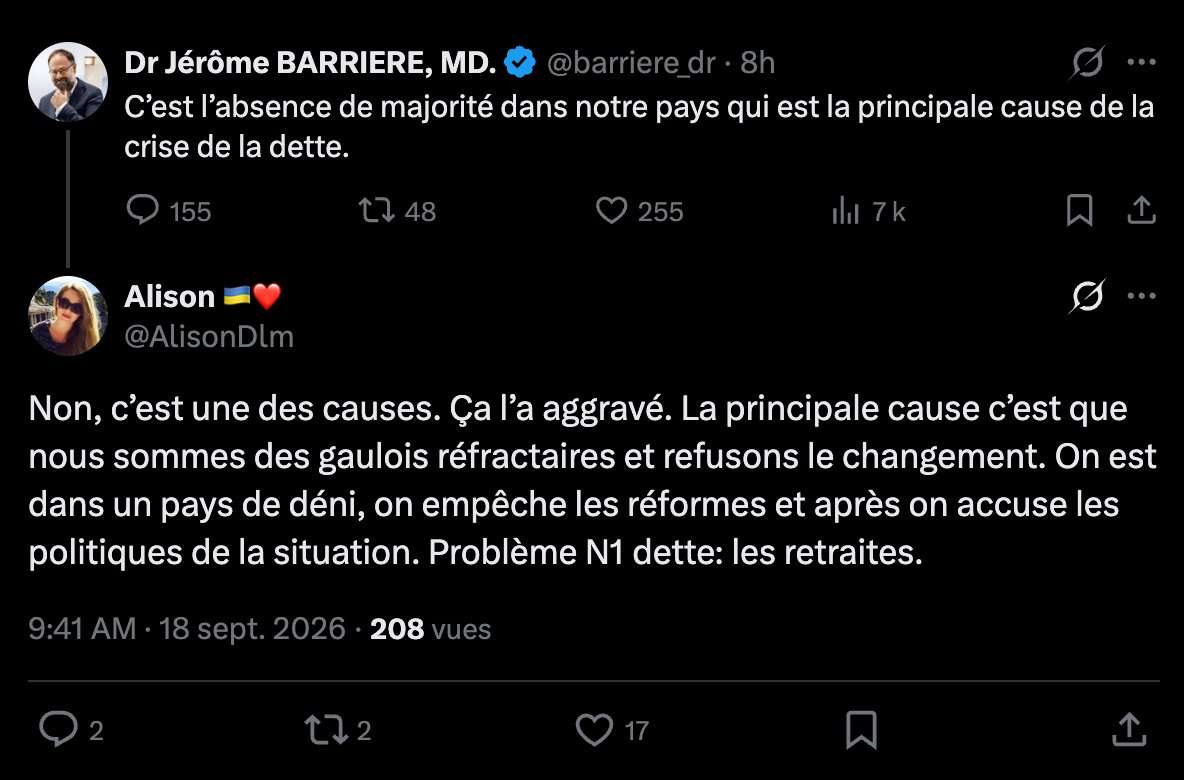Open Grok icon on Barriere's tweet
The width and height of the screenshot is (1184, 780).
coord(1087,62)
